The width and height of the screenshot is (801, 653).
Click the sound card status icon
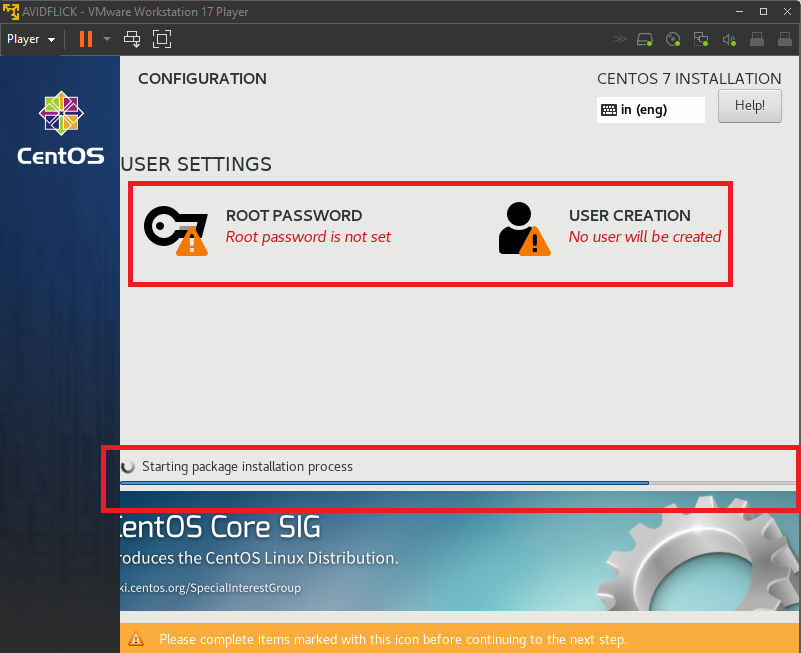(729, 40)
